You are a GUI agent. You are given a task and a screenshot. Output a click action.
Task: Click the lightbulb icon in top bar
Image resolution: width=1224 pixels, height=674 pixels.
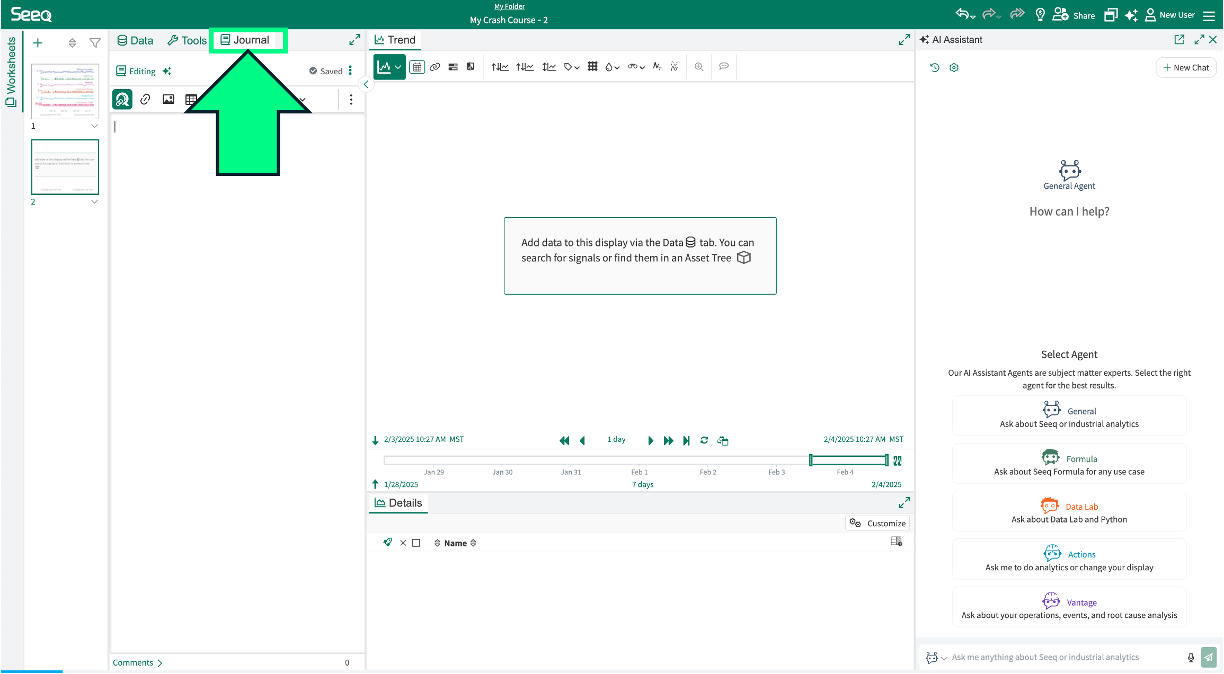pos(1040,15)
